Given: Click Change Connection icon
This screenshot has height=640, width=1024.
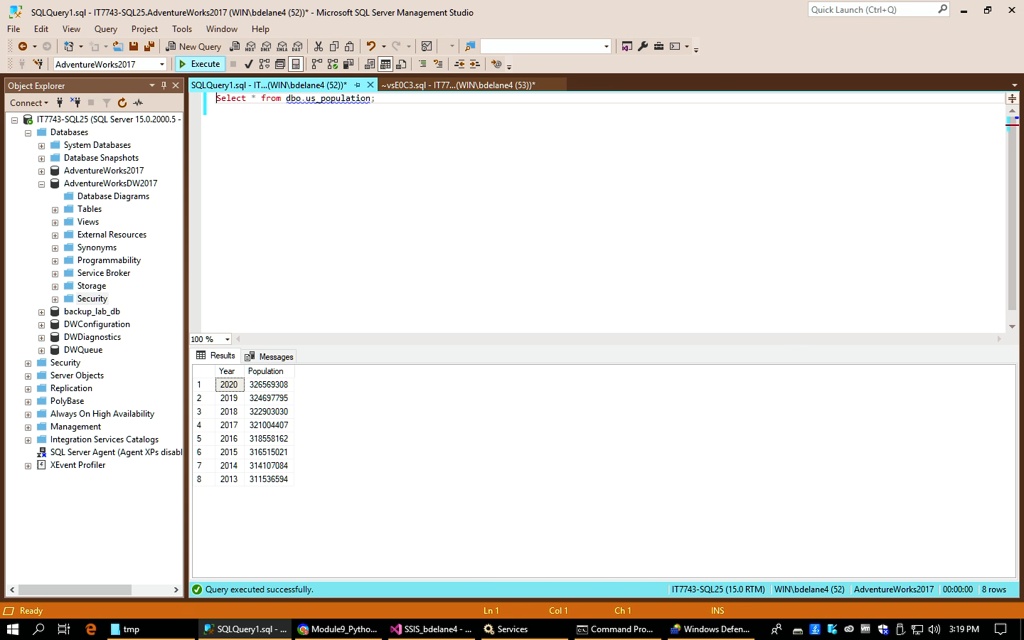Looking at the screenshot, I should [x=38, y=64].
